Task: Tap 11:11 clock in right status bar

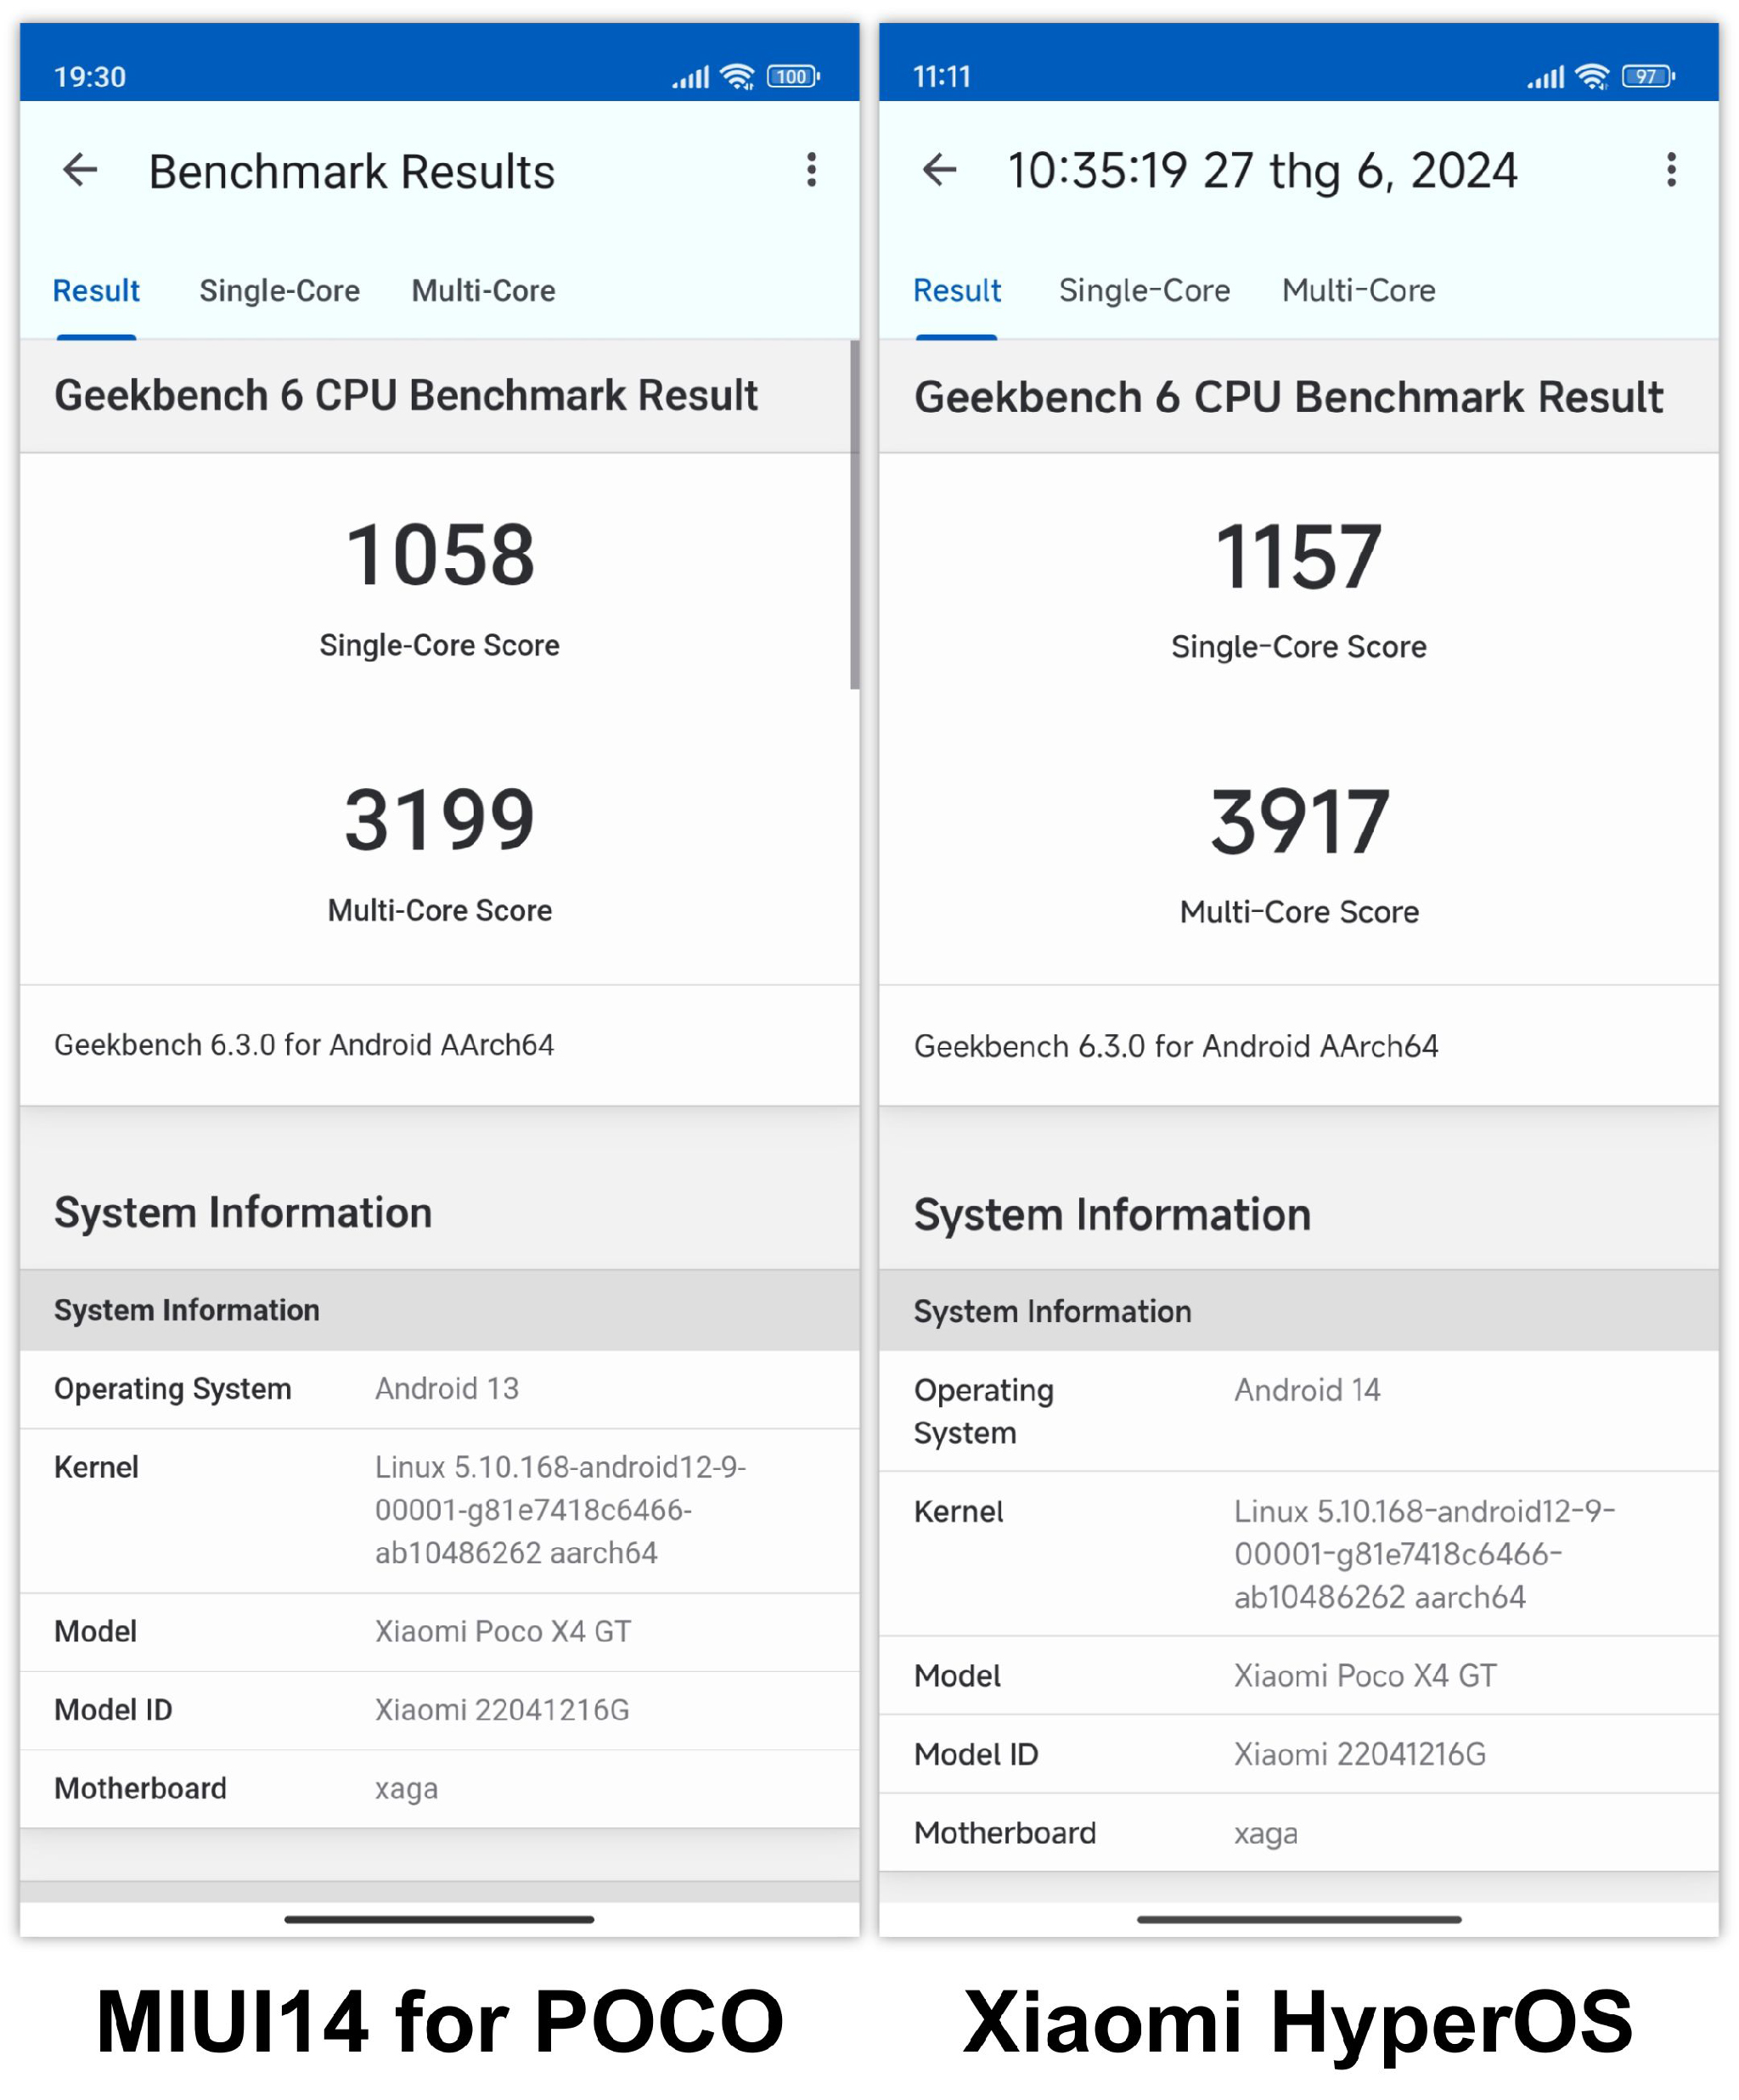Action: [942, 77]
